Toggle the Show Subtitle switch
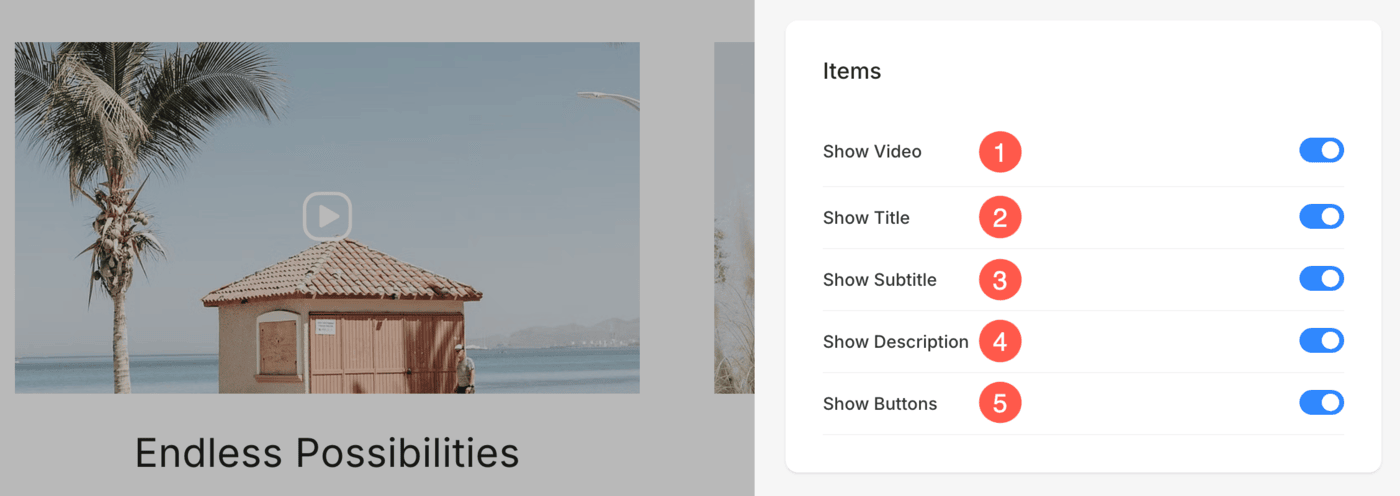Viewport: 1400px width, 496px height. pyautogui.click(x=1321, y=279)
